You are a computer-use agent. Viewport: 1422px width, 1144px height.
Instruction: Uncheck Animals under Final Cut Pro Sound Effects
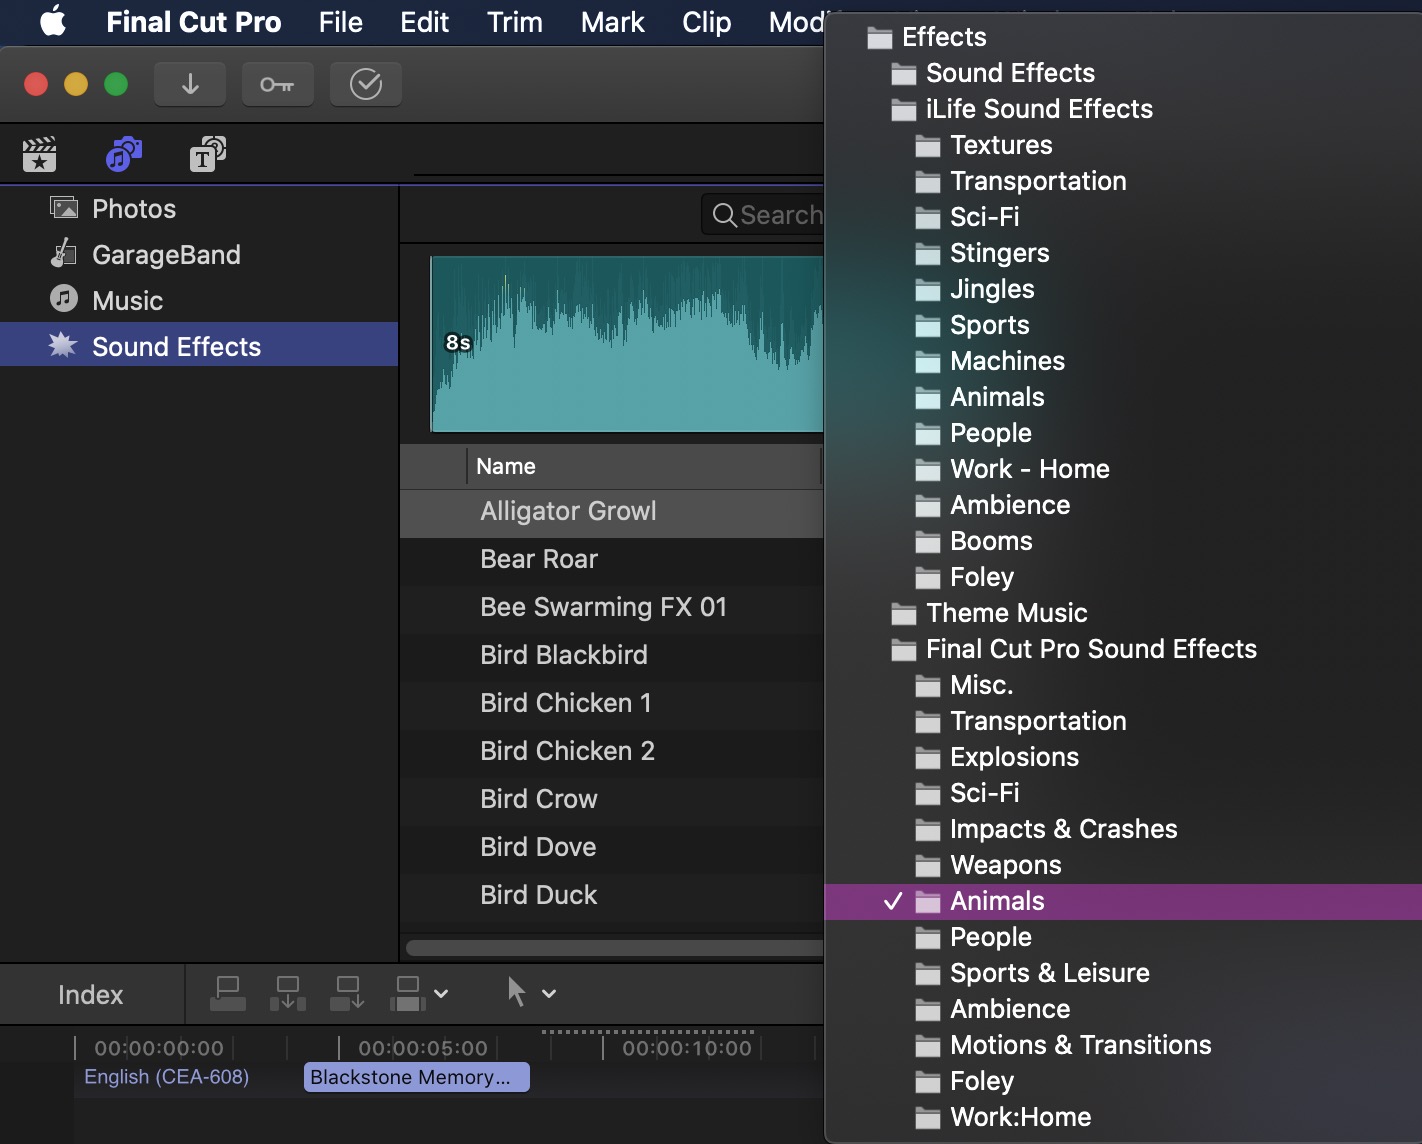(1123, 901)
